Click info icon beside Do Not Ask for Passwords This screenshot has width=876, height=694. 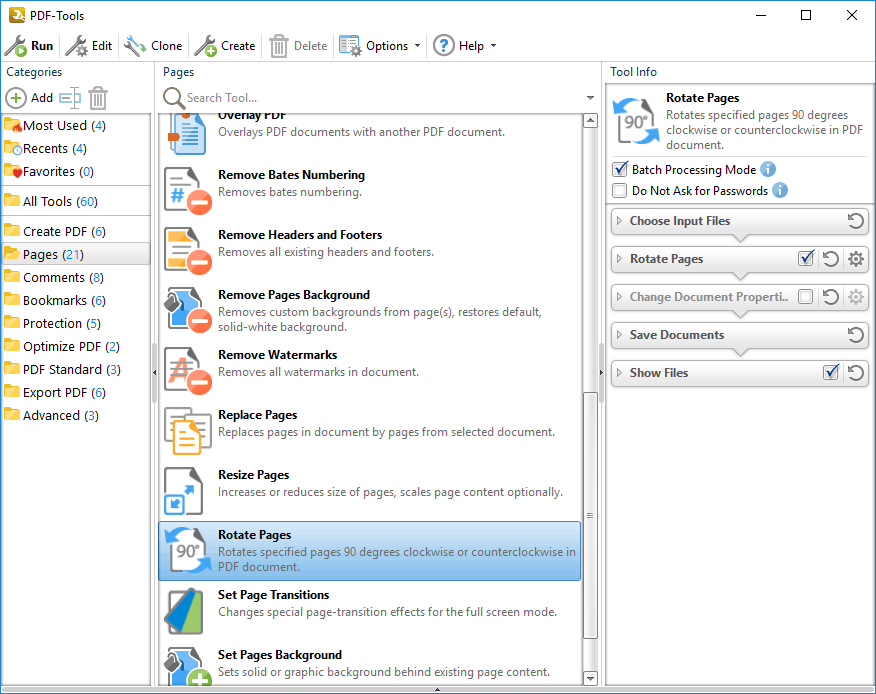click(780, 191)
